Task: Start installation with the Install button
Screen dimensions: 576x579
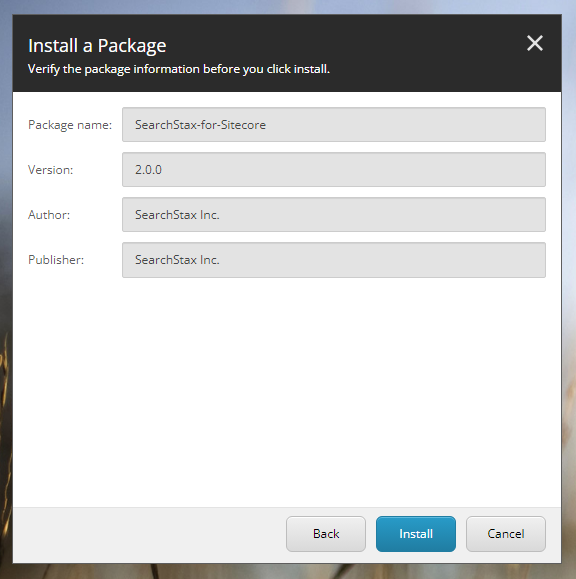Action: click(416, 534)
